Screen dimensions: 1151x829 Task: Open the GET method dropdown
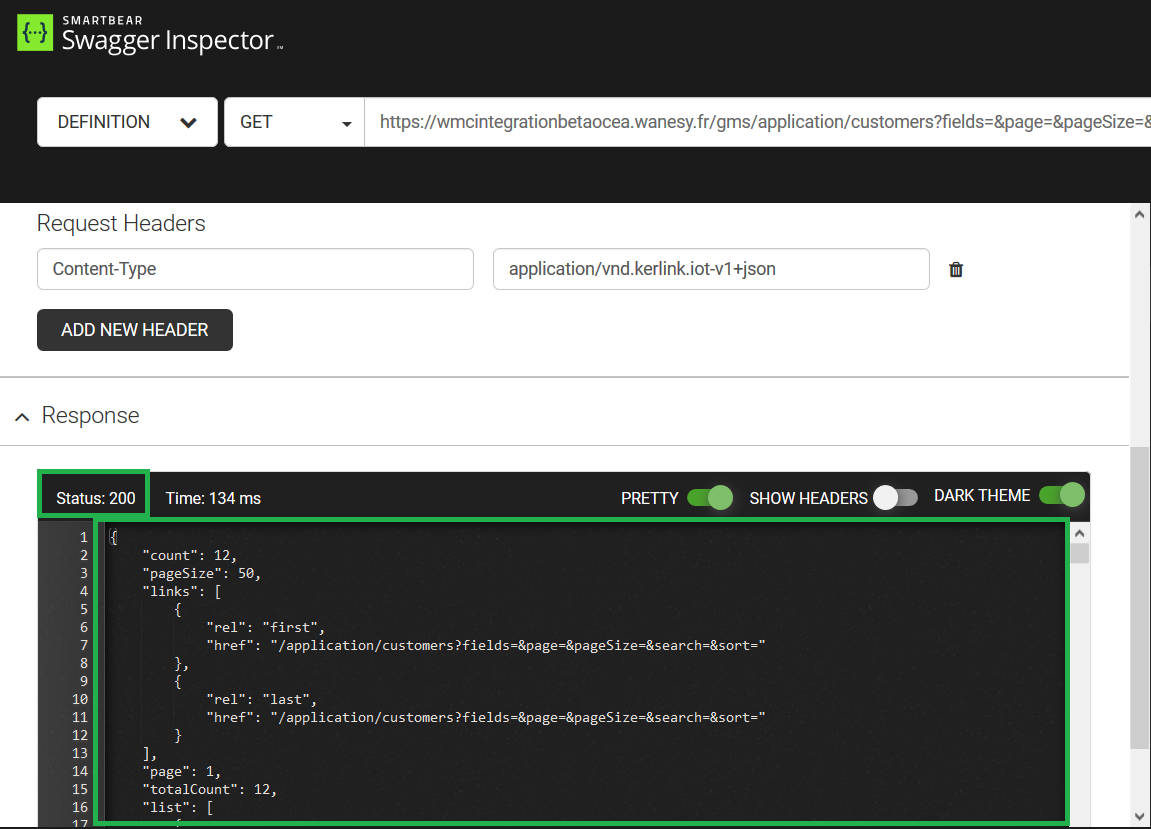294,122
